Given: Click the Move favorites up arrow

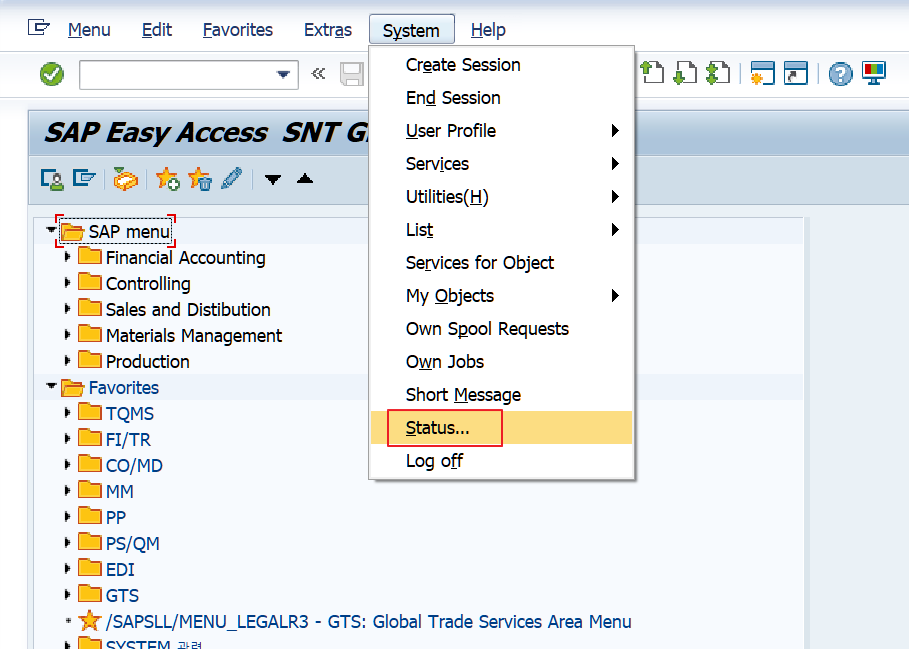Looking at the screenshot, I should click(305, 178).
